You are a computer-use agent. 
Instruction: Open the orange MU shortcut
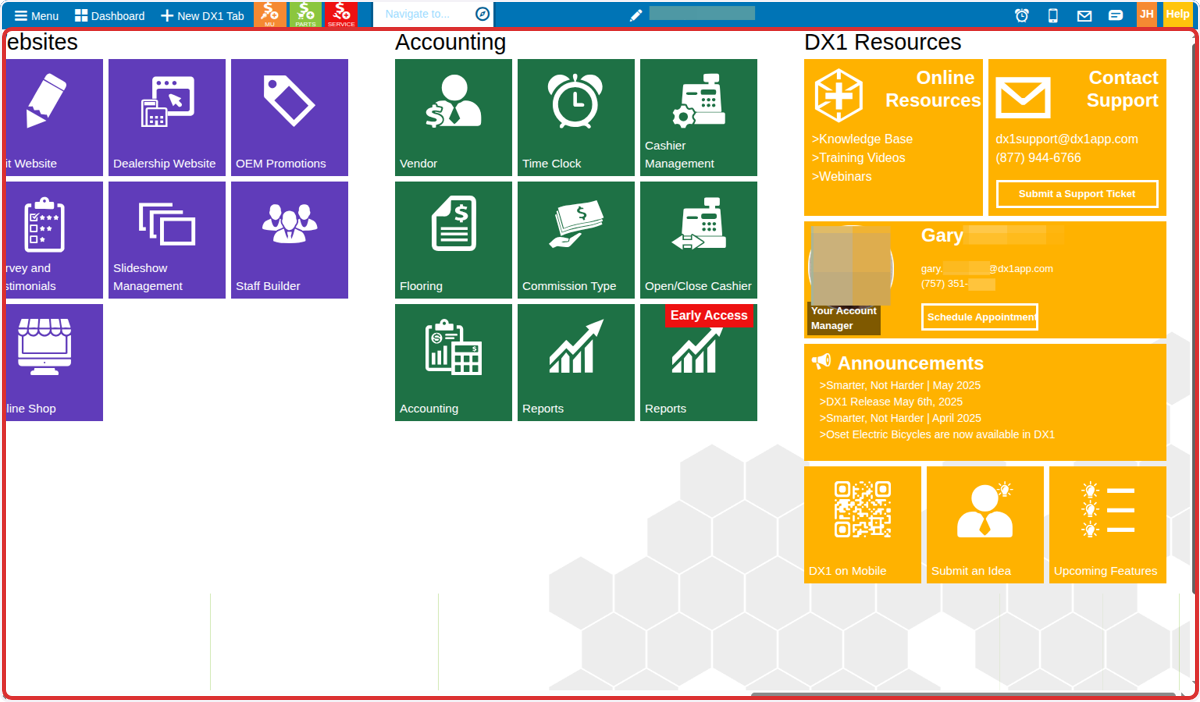pyautogui.click(x=270, y=15)
